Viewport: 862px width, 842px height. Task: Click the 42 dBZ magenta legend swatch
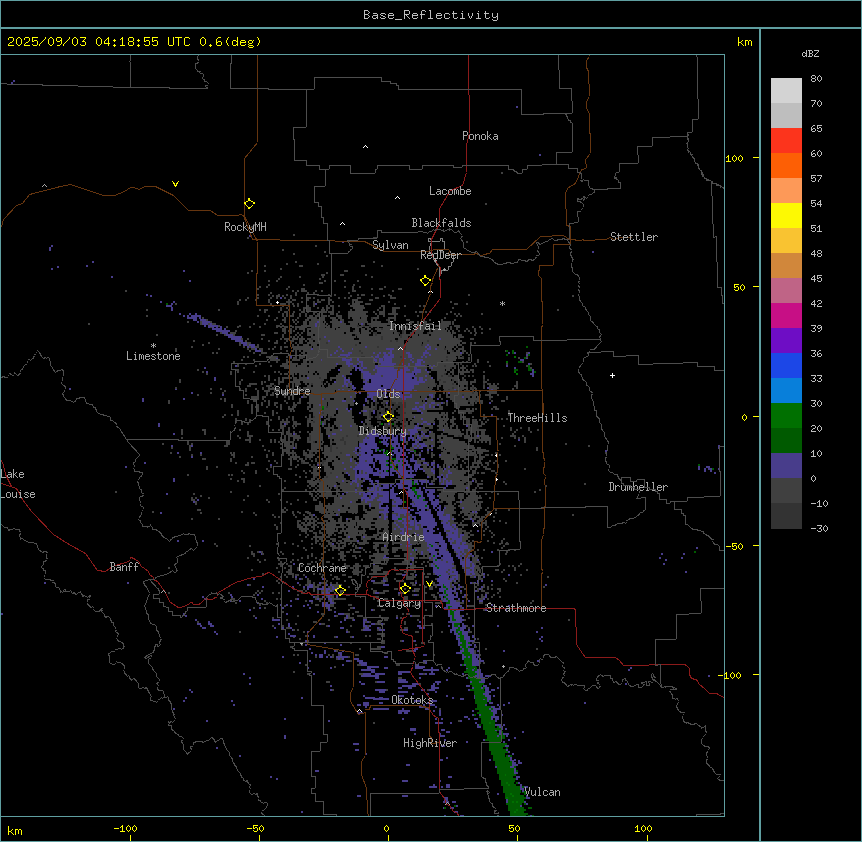786,315
